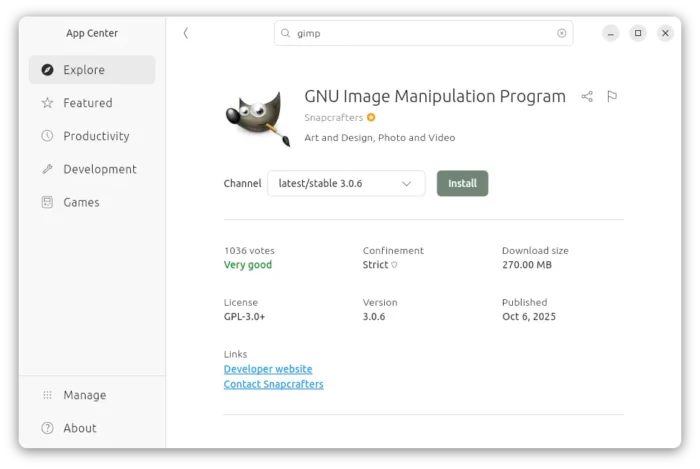Screen dimensions: 700x469
Task: Open the Manage page
Action: click(84, 395)
